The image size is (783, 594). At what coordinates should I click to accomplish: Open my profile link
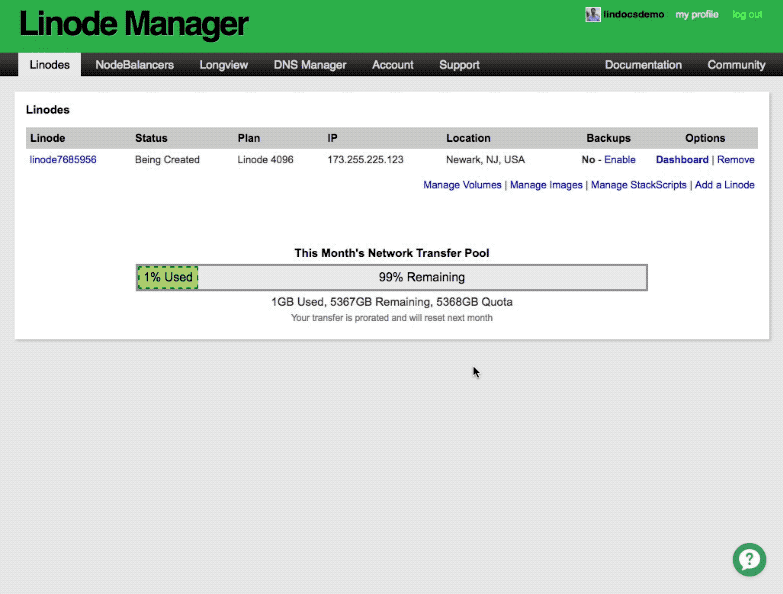coord(697,14)
